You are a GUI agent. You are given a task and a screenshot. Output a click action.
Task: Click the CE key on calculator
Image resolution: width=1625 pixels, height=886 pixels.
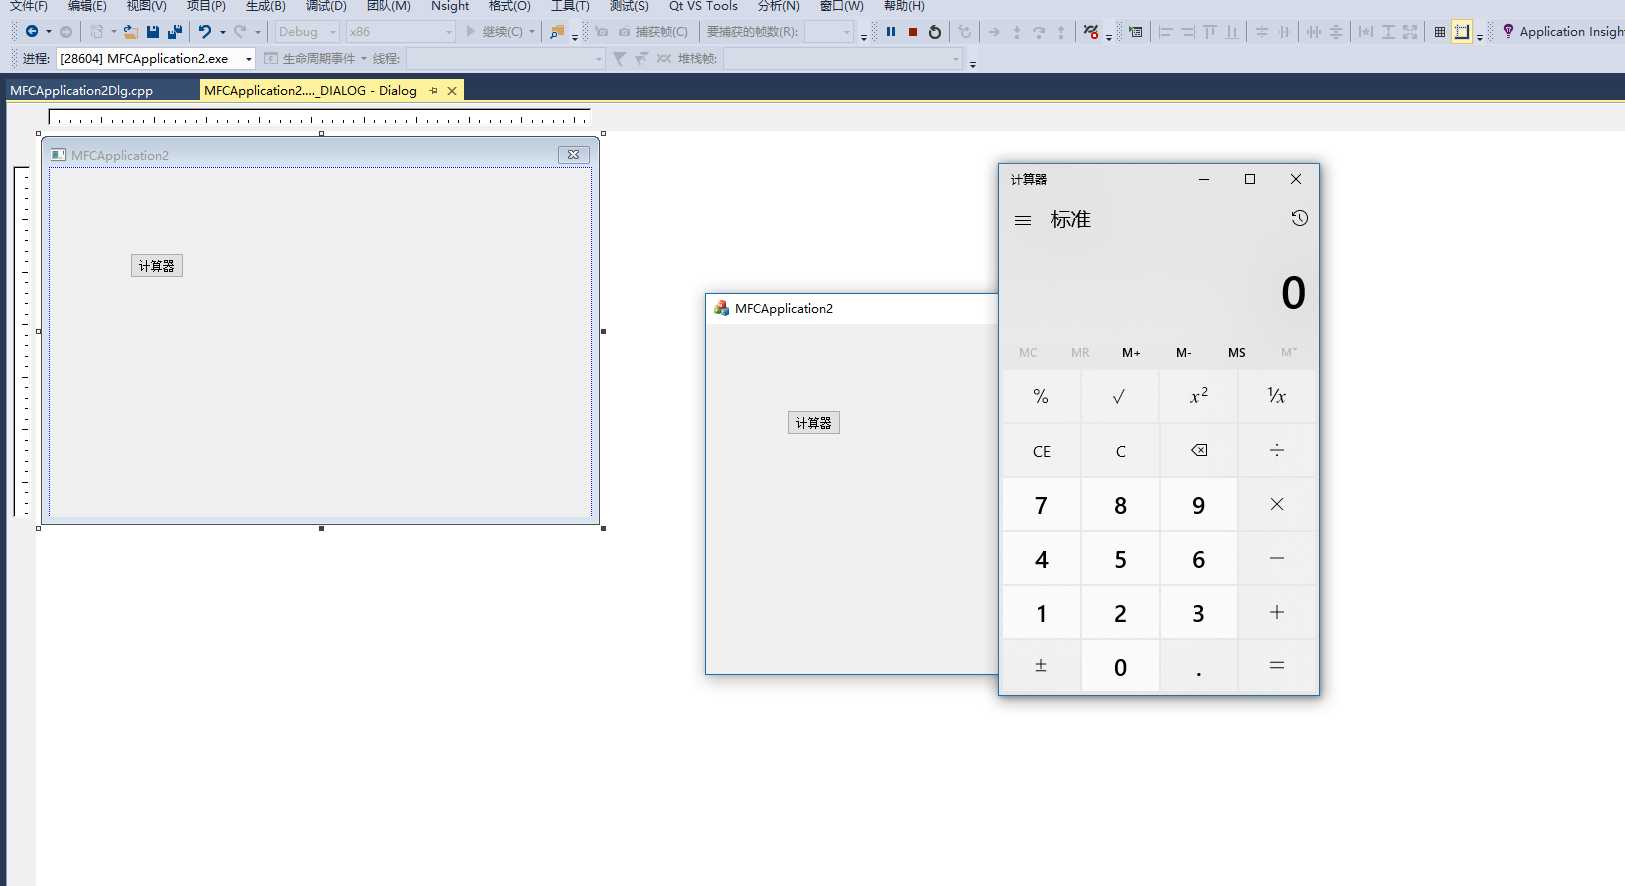(1041, 450)
